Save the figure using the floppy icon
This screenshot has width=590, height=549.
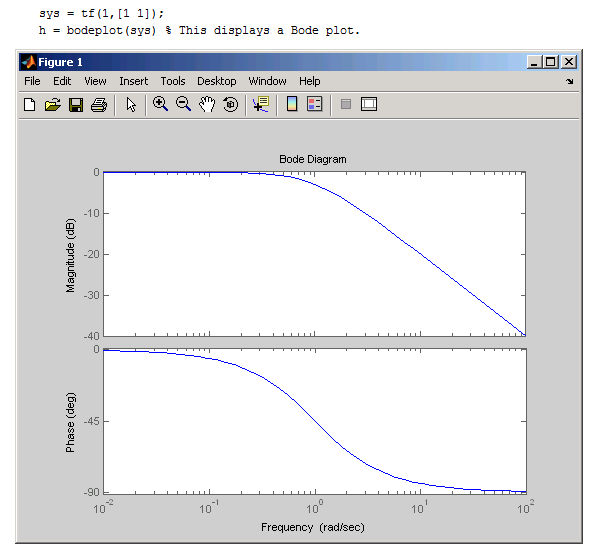click(x=76, y=105)
